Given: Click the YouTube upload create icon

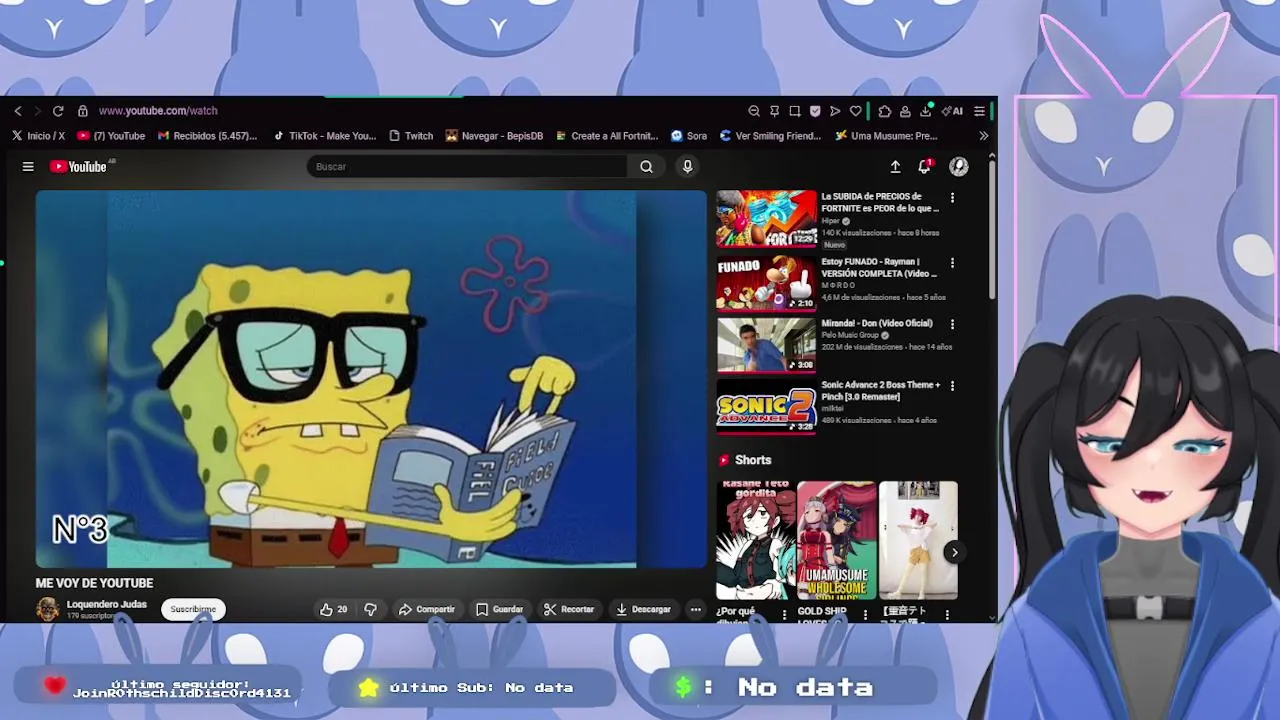Looking at the screenshot, I should (x=895, y=167).
